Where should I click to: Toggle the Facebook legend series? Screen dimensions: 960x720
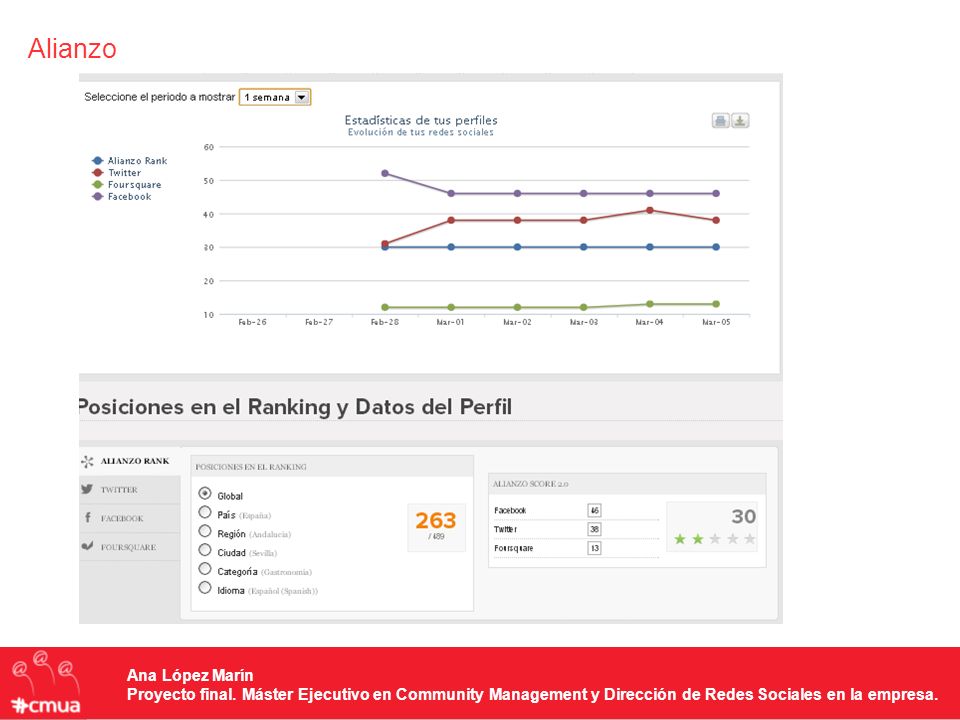(121, 197)
